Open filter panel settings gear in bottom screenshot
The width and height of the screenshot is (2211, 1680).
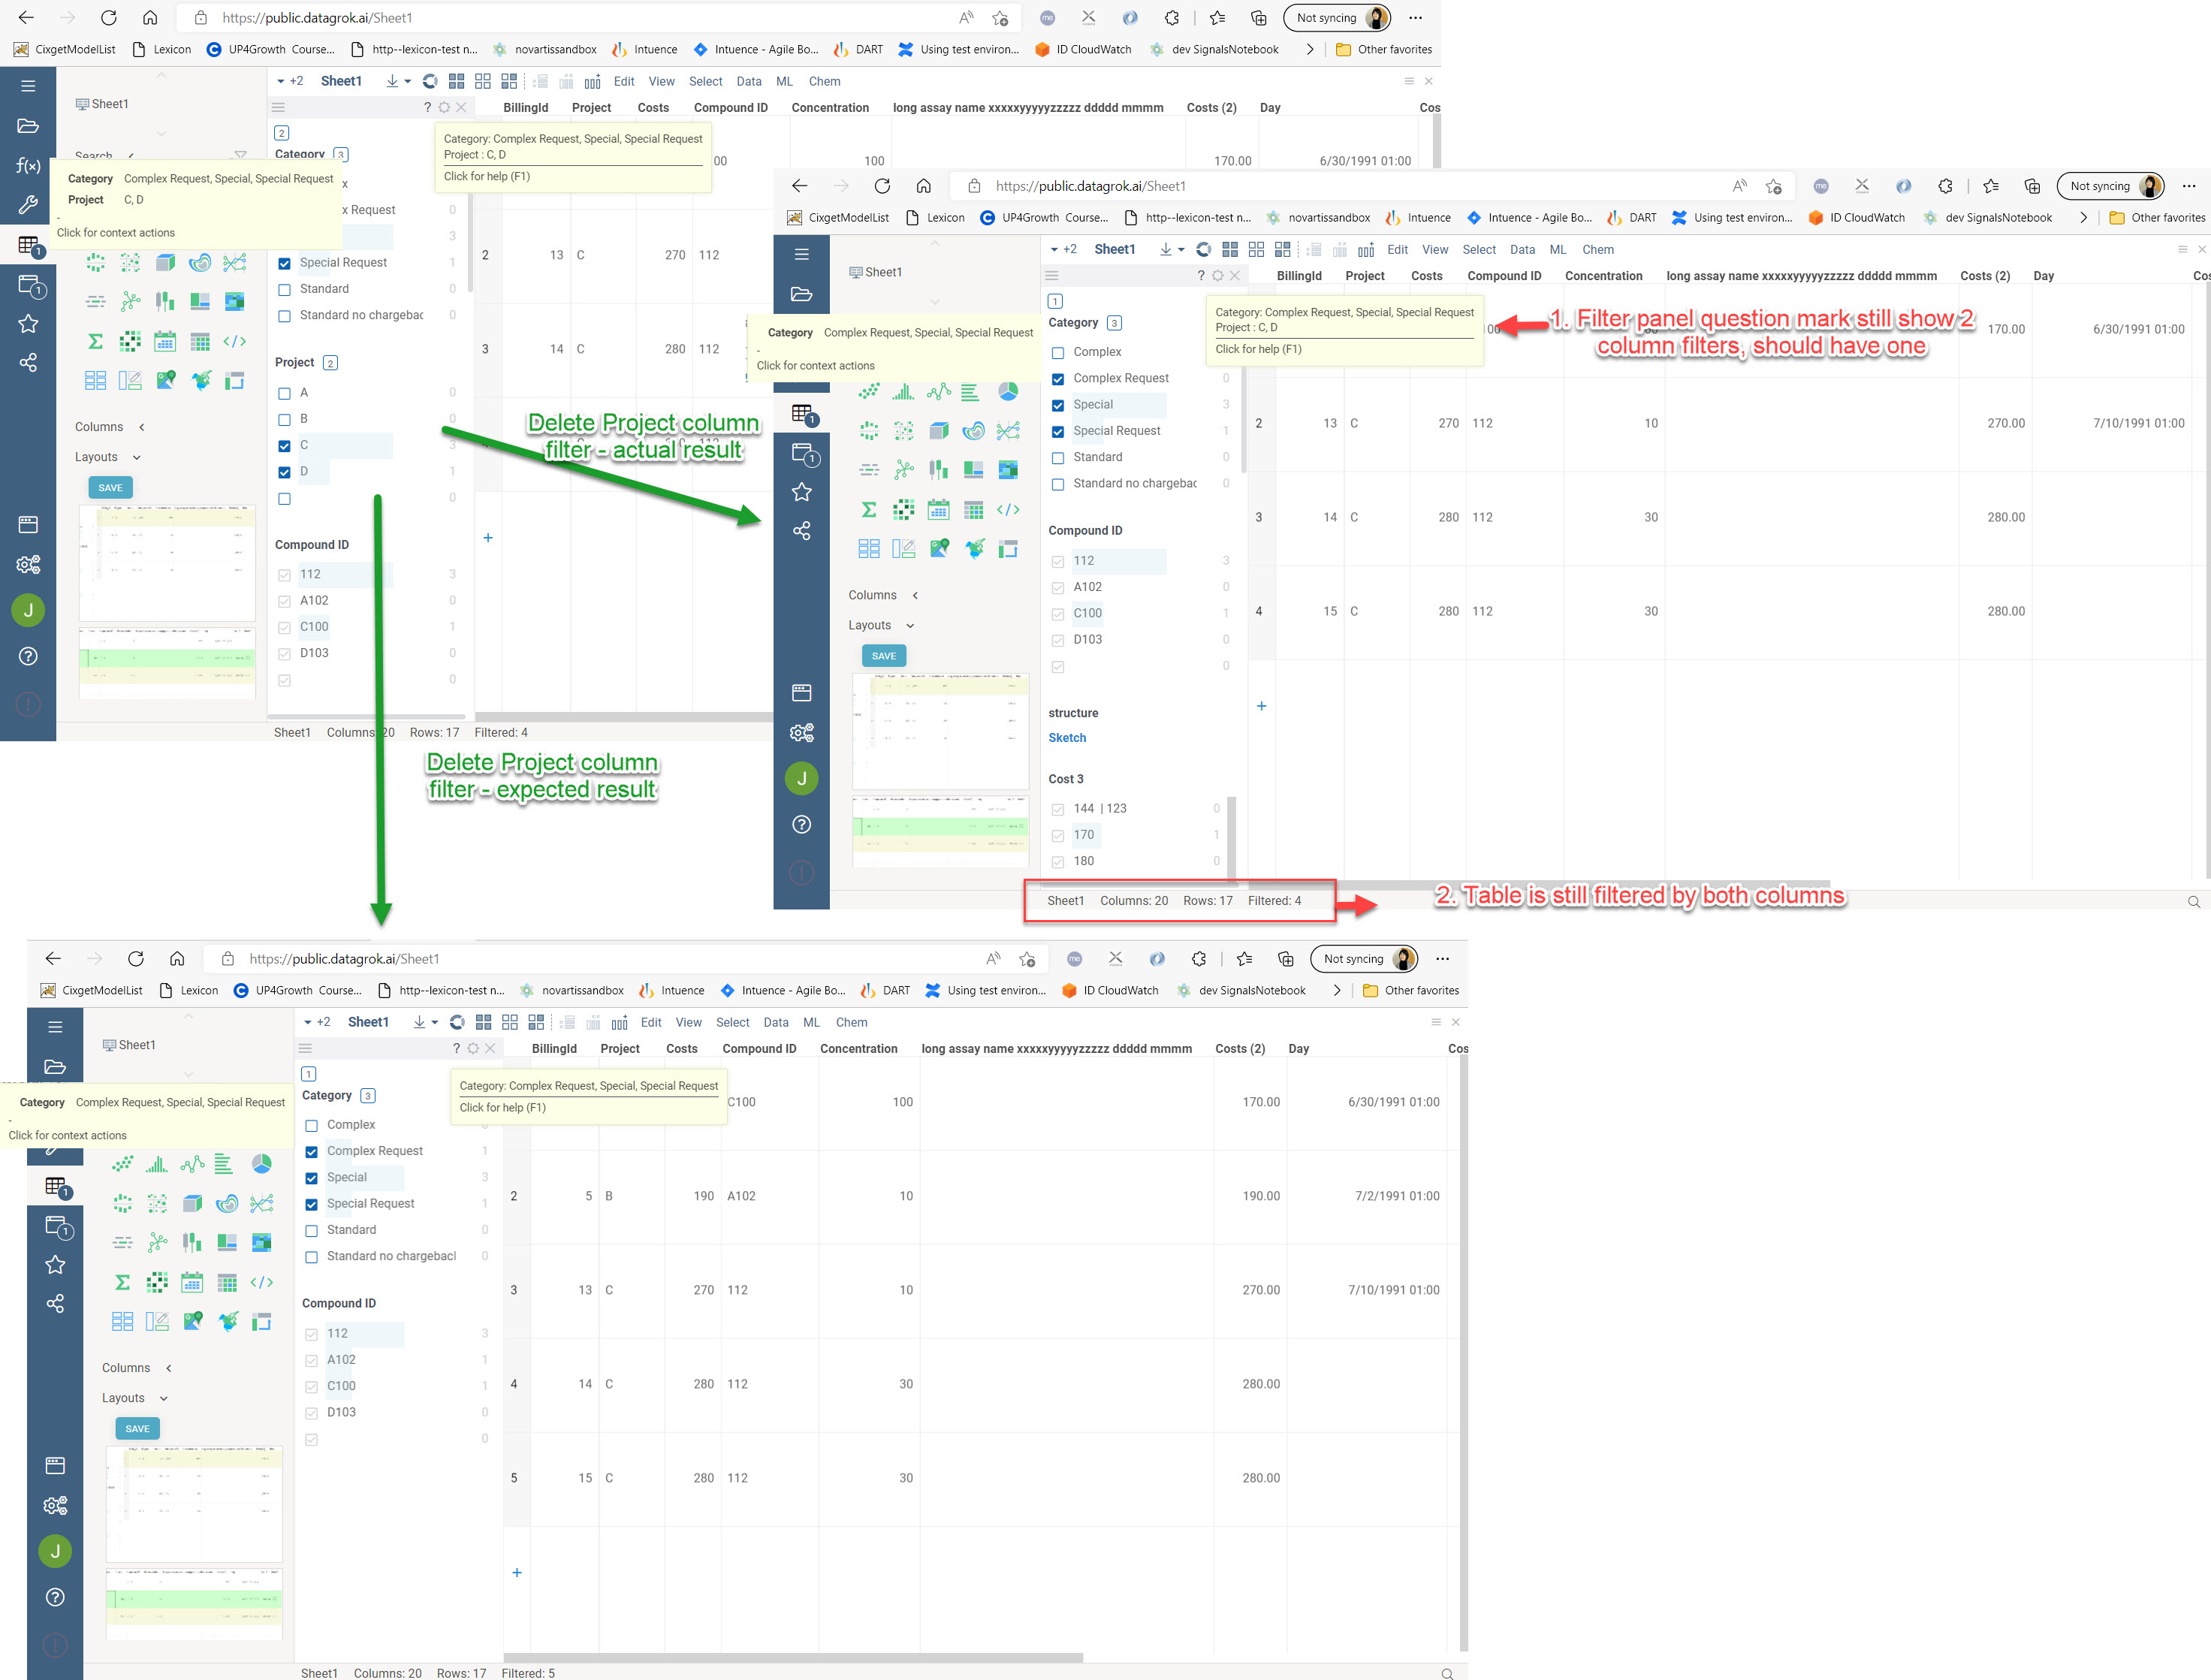473,1048
